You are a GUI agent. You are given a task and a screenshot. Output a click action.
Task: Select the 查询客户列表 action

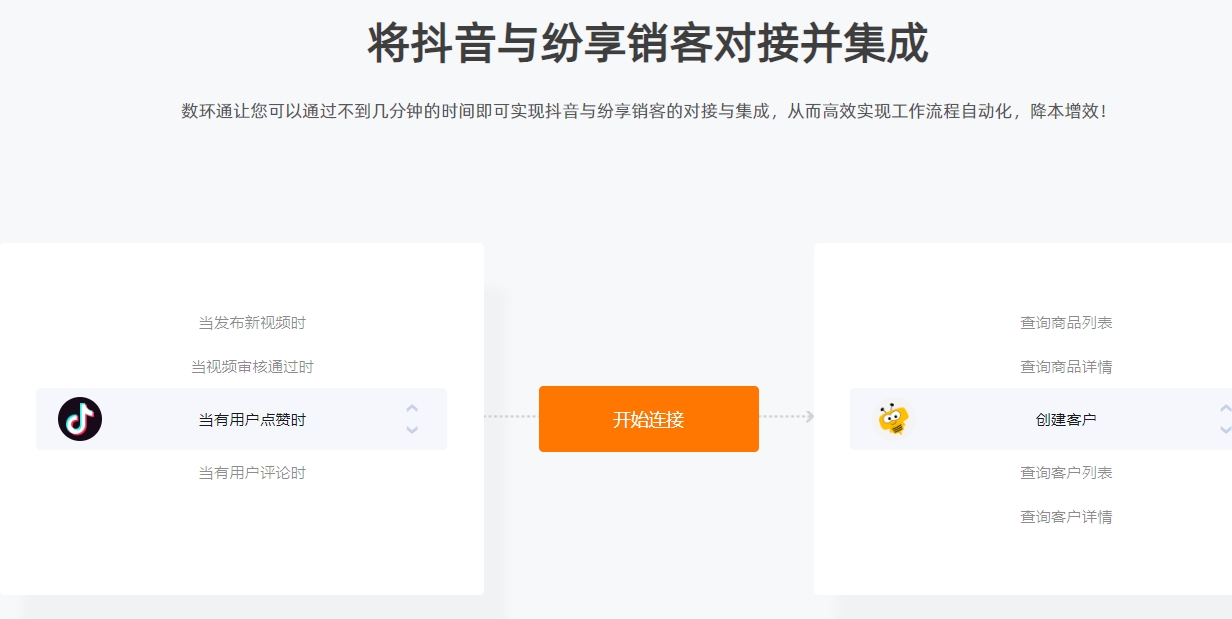(1066, 473)
